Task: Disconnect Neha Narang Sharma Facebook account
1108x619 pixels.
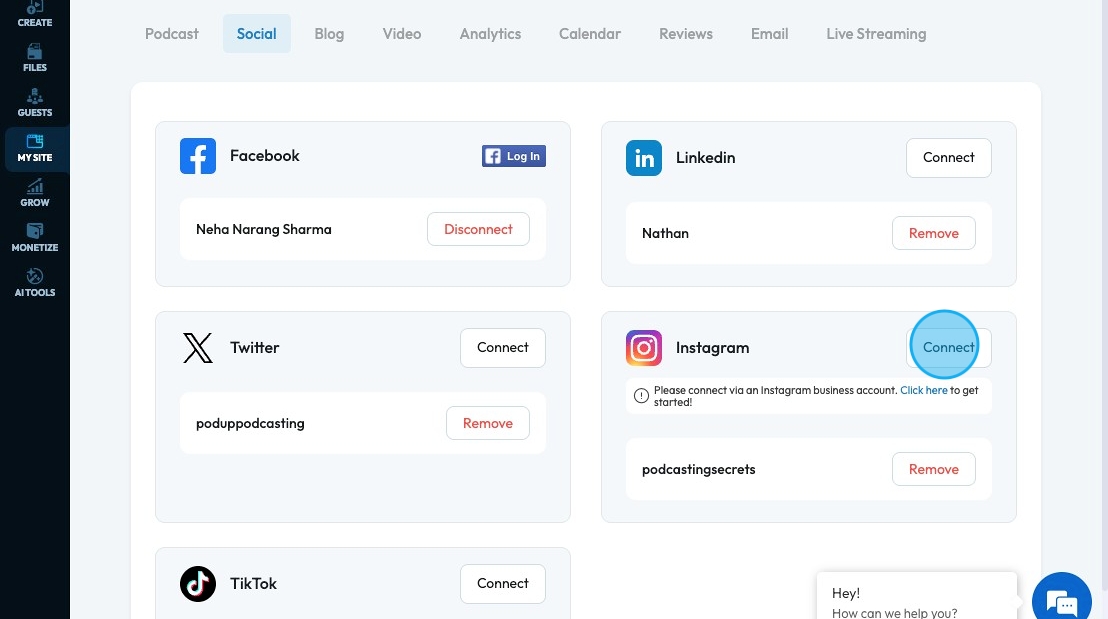Action: click(478, 229)
